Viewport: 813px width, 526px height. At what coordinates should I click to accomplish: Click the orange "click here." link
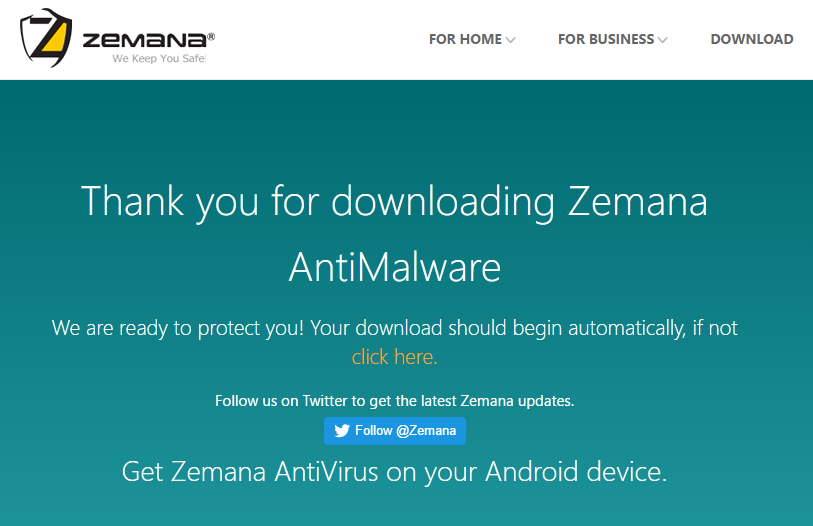pos(394,356)
